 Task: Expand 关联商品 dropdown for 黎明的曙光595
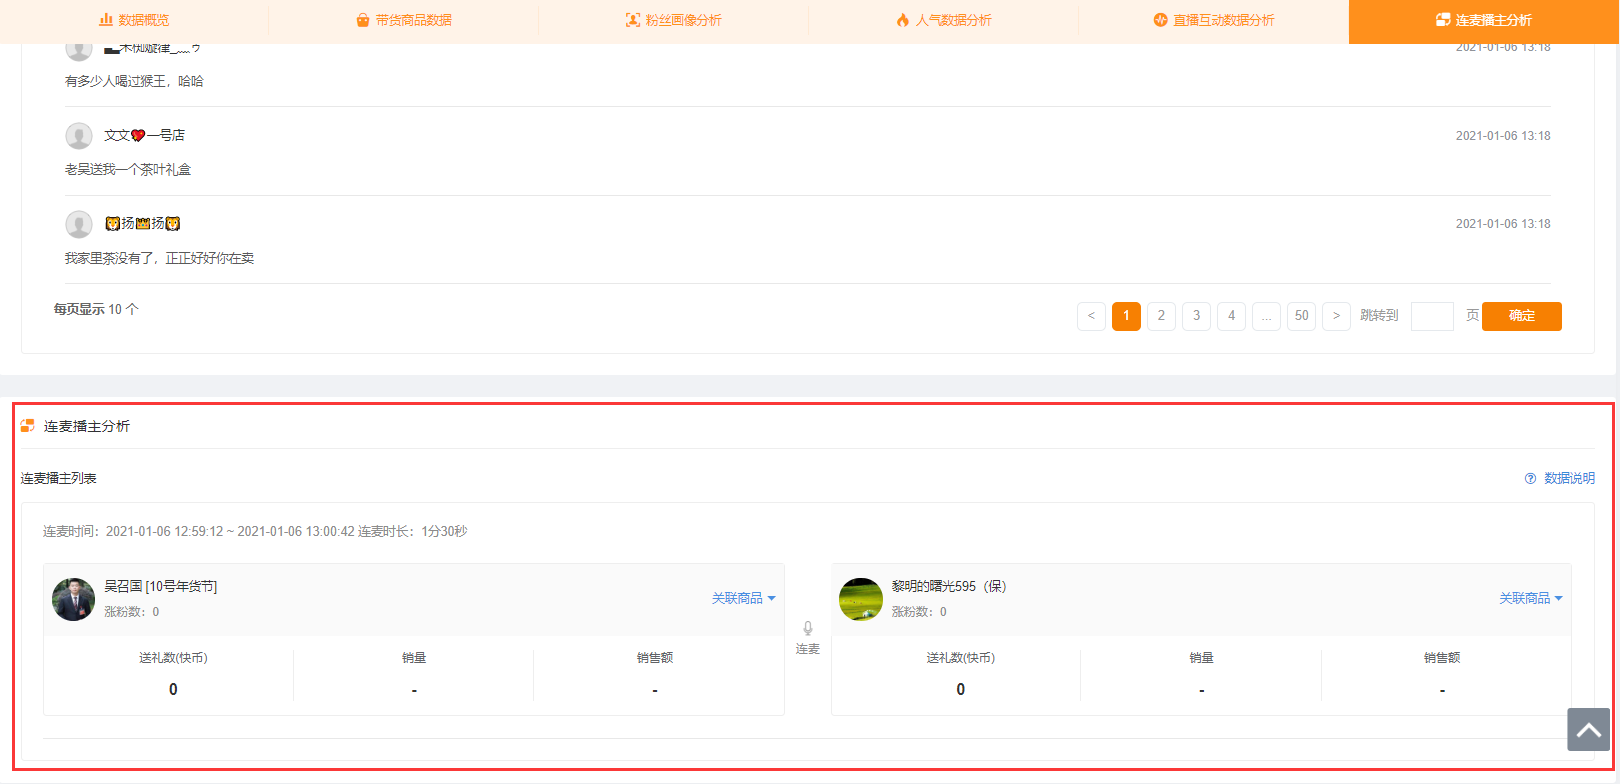tap(1531, 598)
